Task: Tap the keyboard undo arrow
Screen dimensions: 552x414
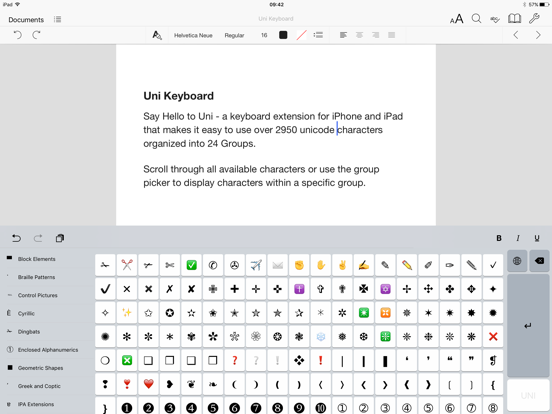Action: coord(16,238)
